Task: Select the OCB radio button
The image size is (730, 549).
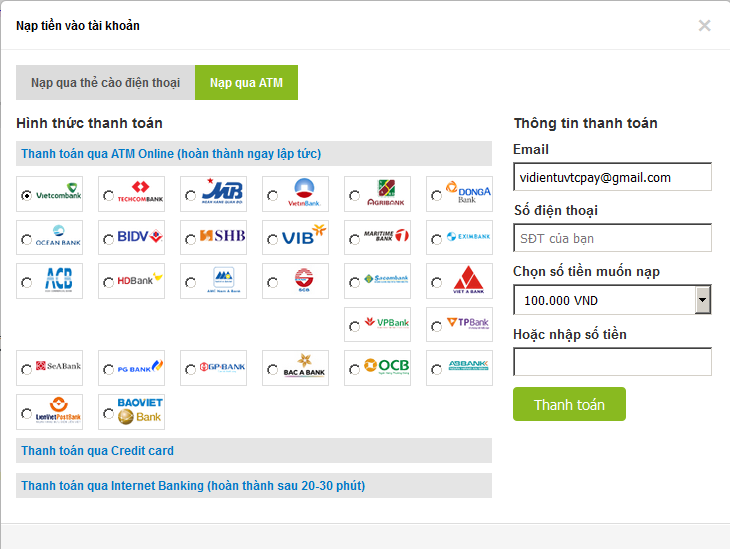Action: (354, 369)
